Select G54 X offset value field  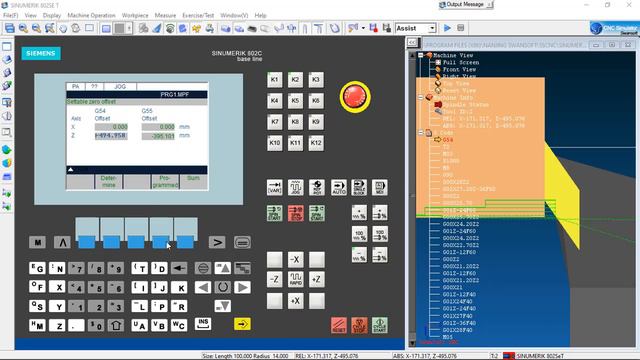[x=111, y=127]
